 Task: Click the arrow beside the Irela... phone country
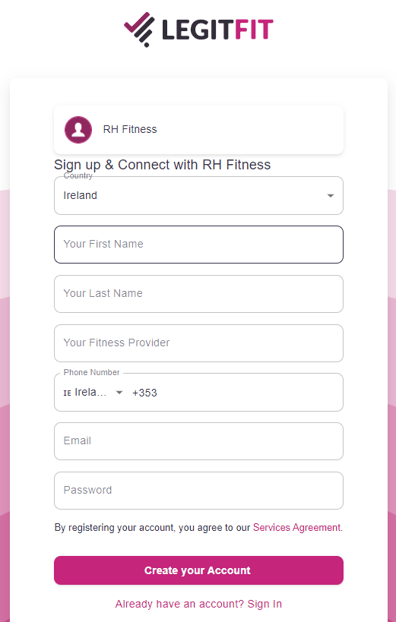(x=119, y=392)
